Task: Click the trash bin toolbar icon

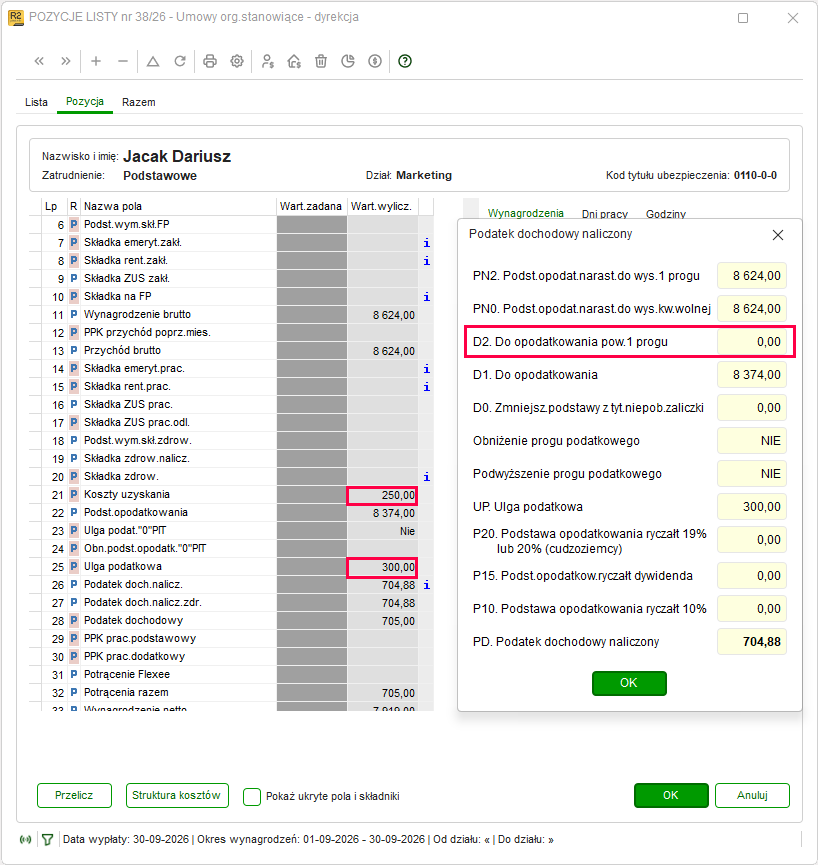Action: [321, 61]
